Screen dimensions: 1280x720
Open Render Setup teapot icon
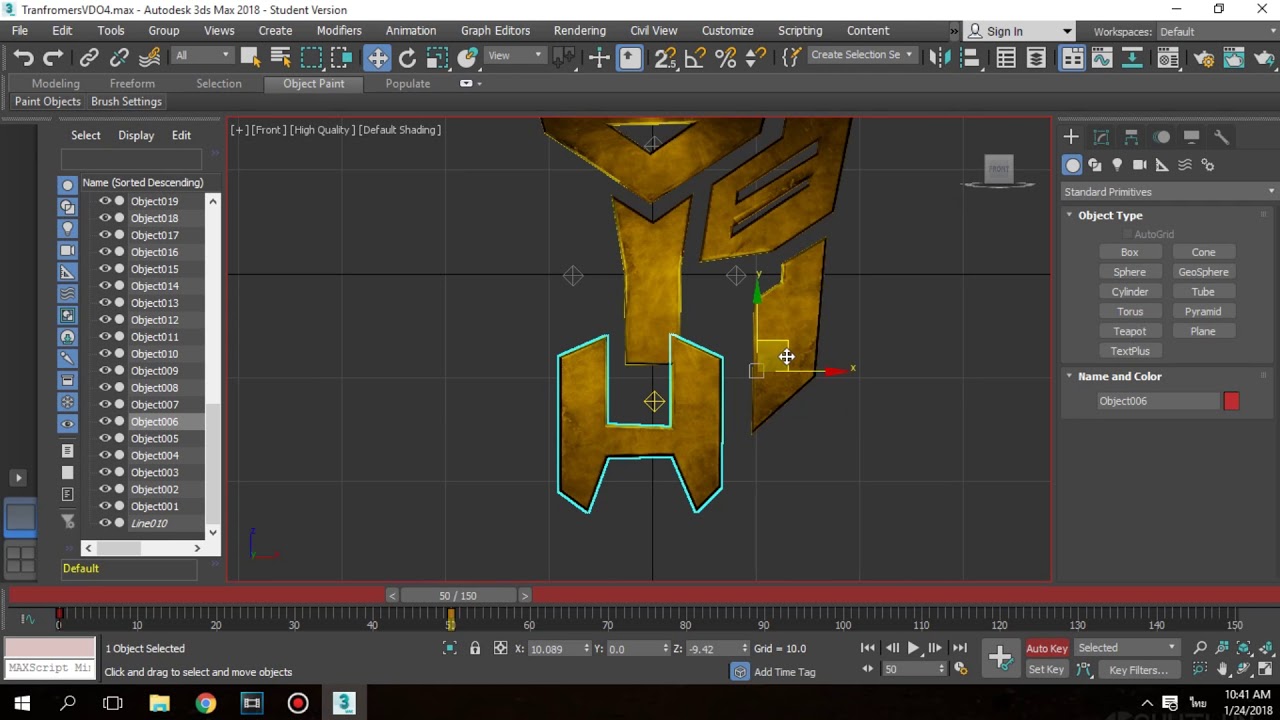(x=1203, y=58)
